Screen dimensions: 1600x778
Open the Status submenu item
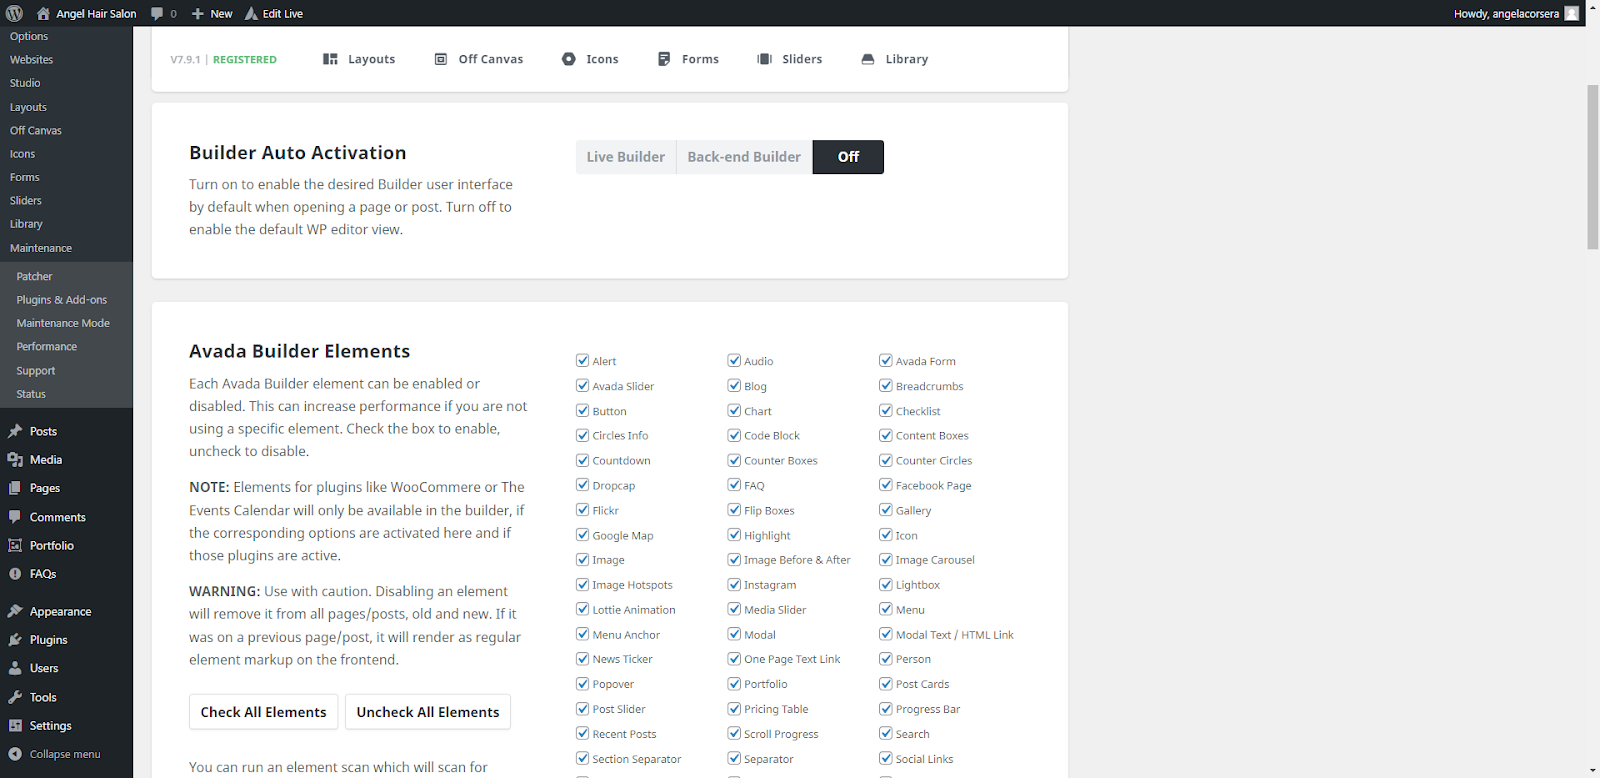(x=31, y=394)
